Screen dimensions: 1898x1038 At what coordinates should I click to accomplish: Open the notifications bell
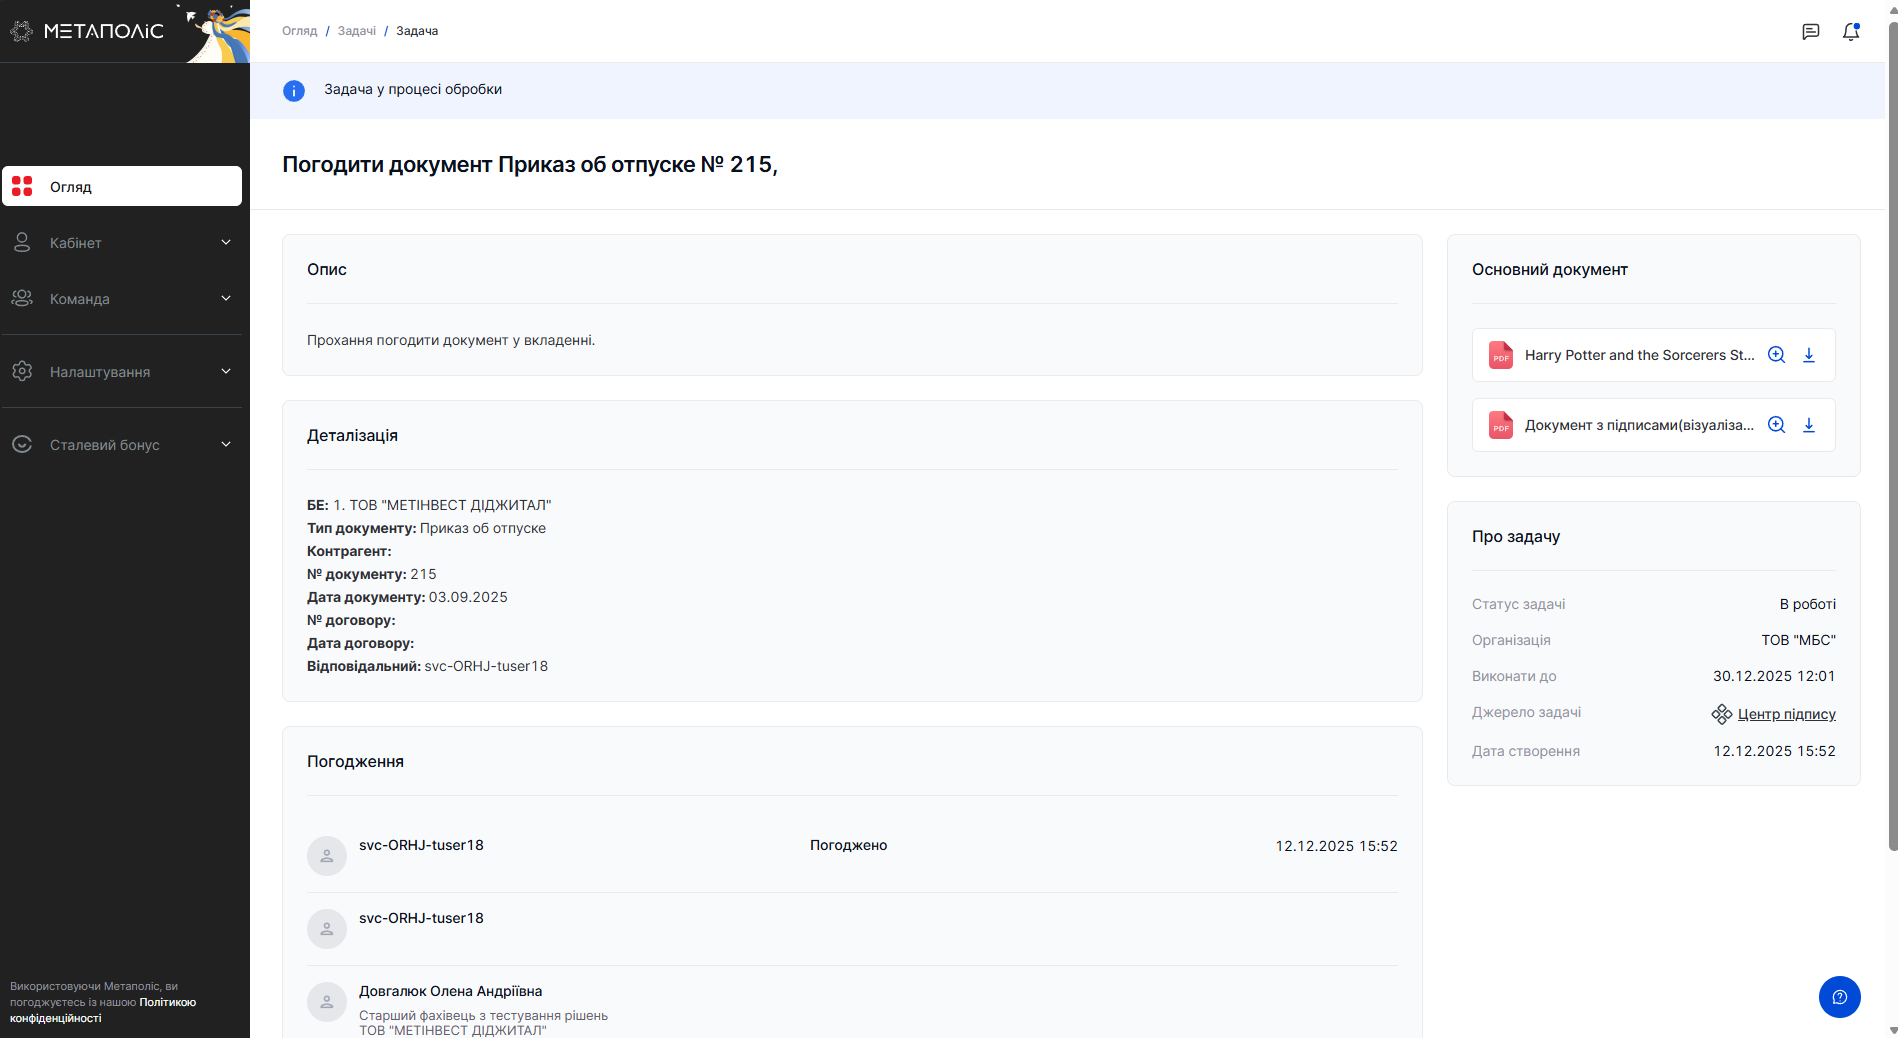(x=1850, y=32)
